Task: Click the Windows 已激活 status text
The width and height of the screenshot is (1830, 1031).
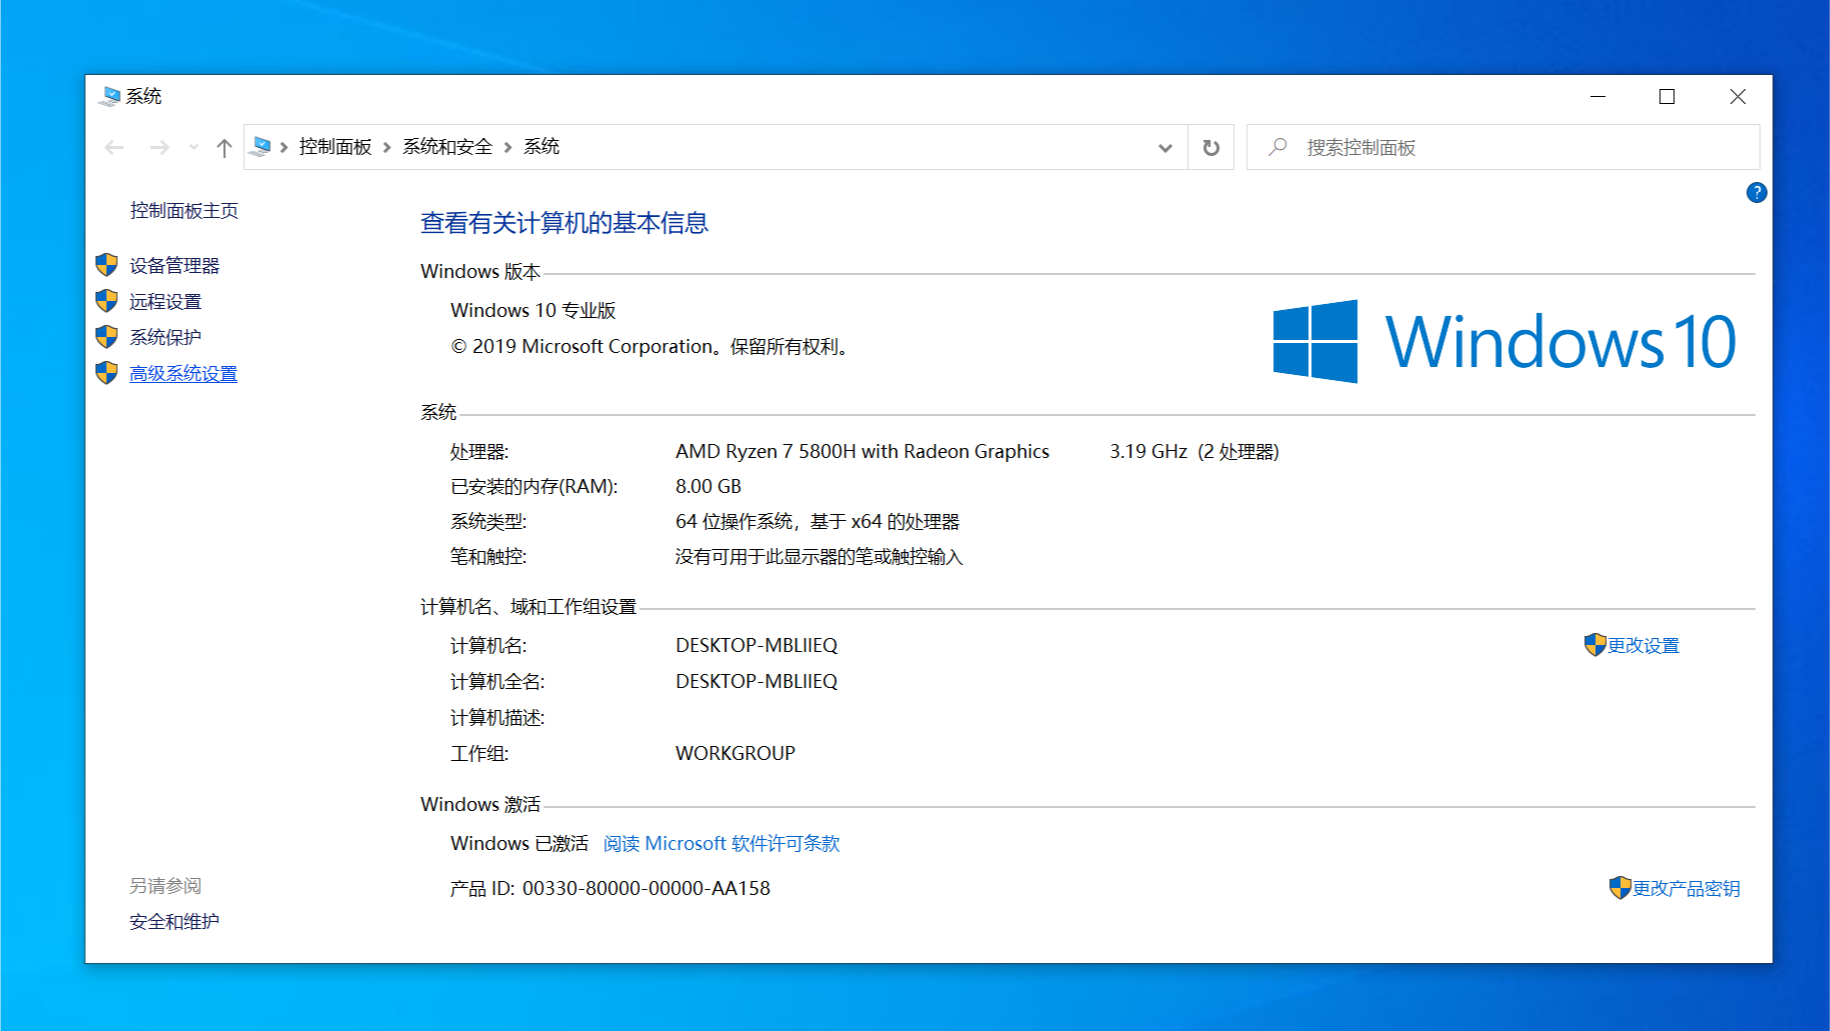Action: tap(519, 844)
